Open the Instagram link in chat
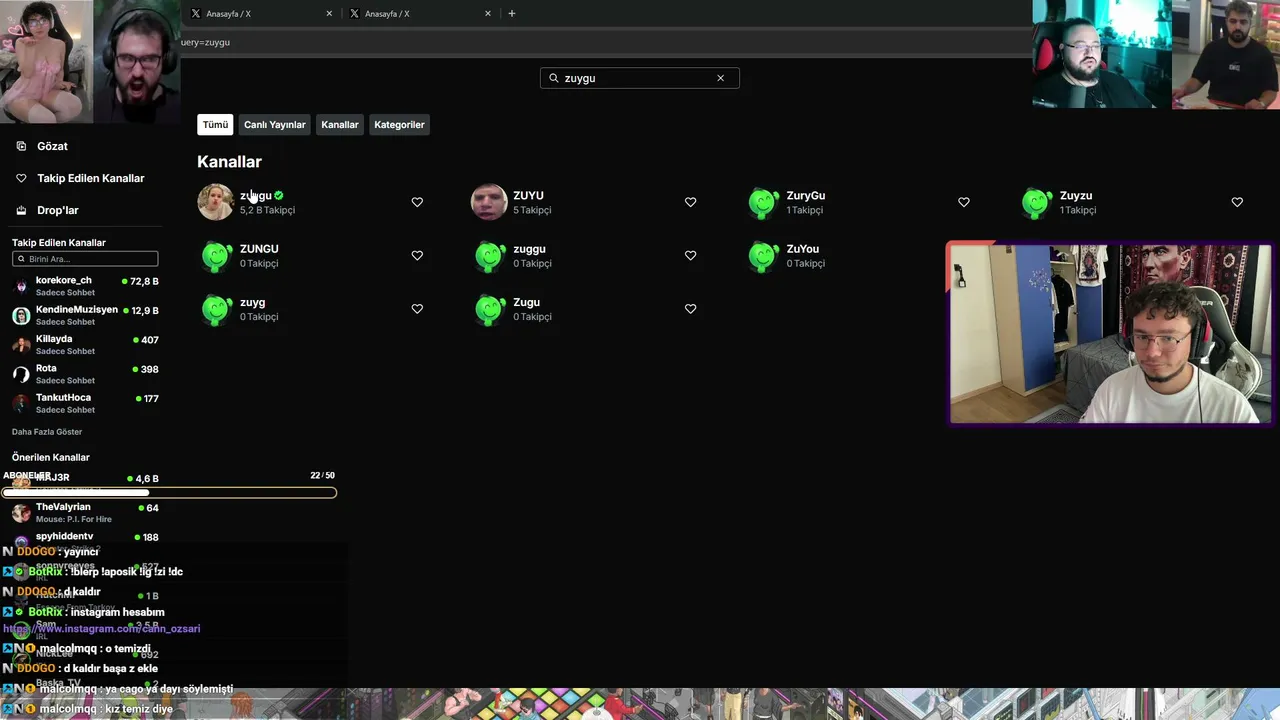Image resolution: width=1280 pixels, height=720 pixels. pos(102,629)
